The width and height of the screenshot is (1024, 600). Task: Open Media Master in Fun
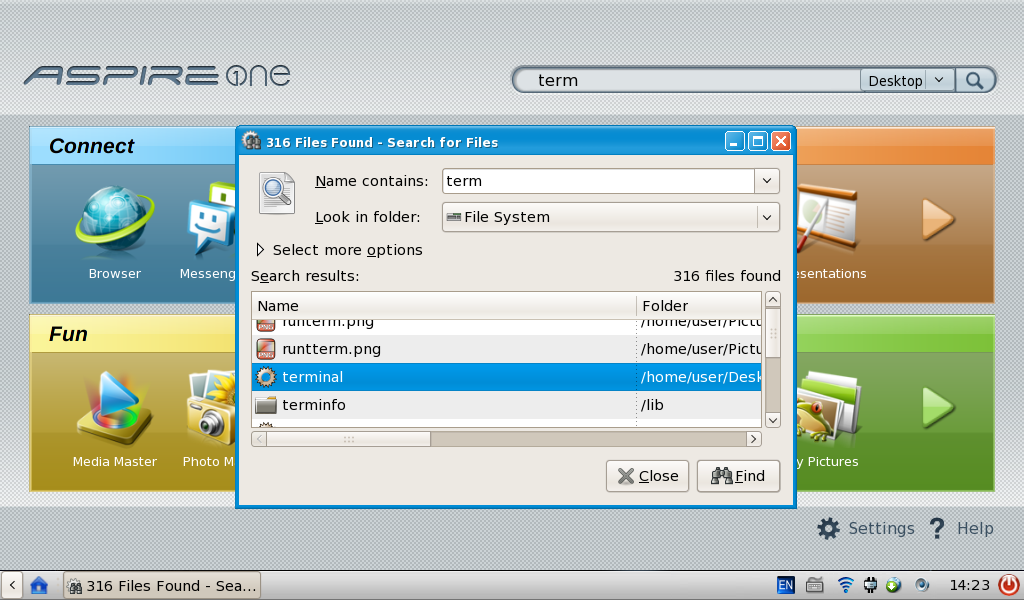114,409
